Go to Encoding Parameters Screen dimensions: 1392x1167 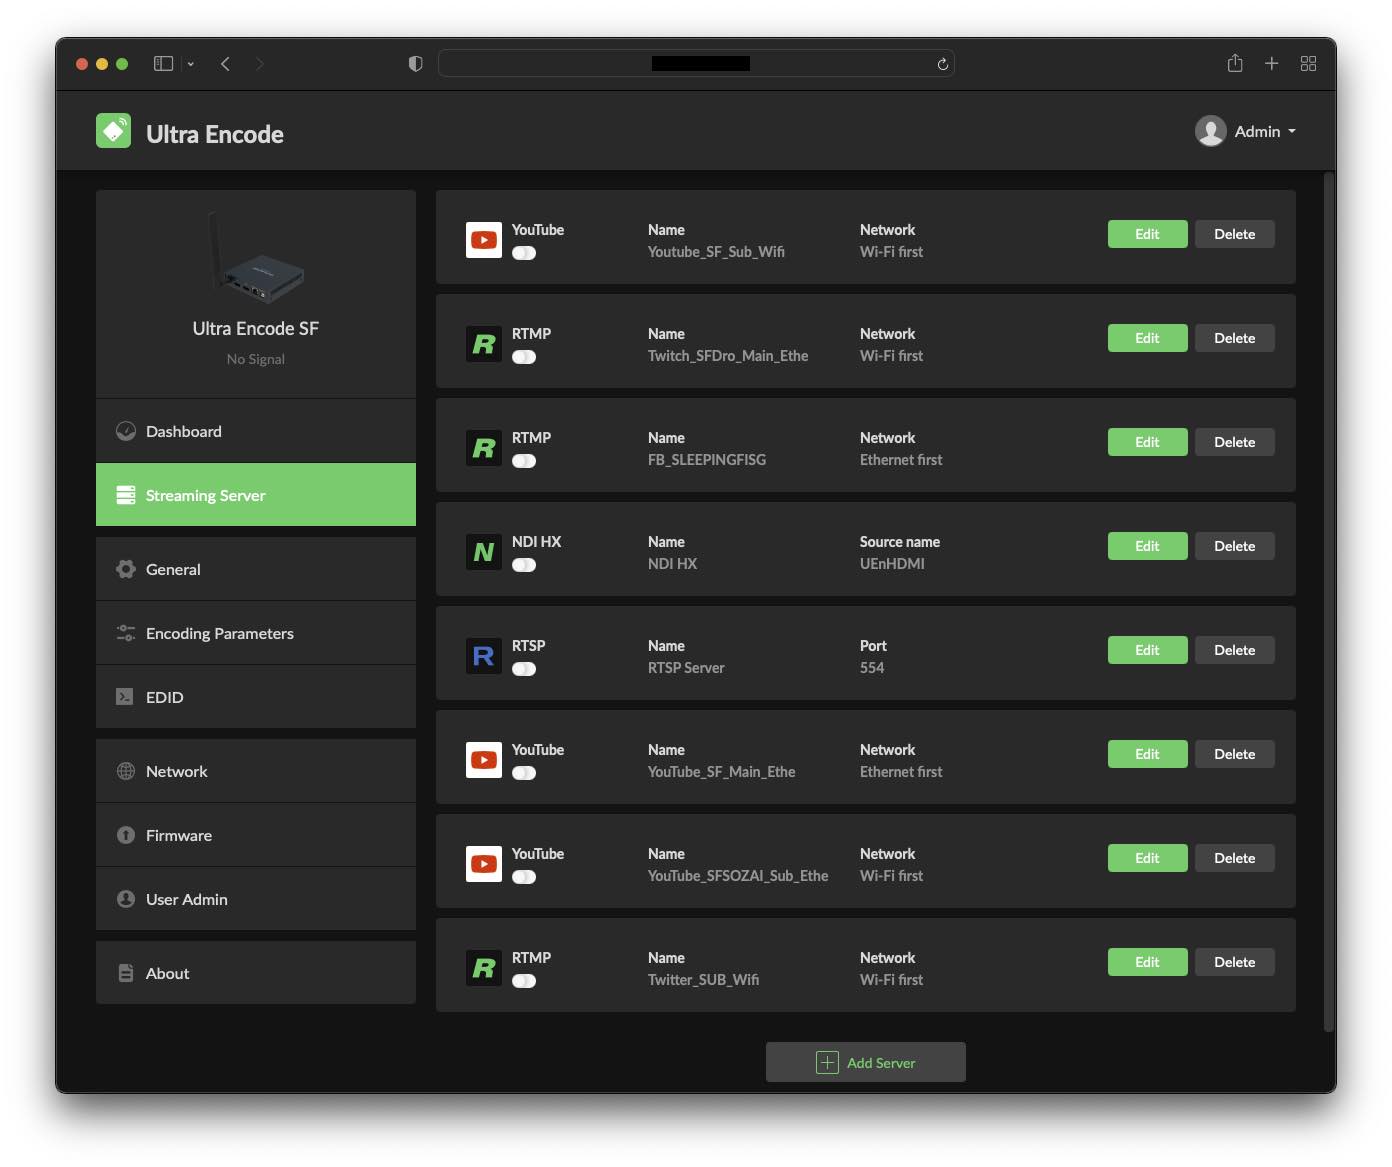(256, 633)
